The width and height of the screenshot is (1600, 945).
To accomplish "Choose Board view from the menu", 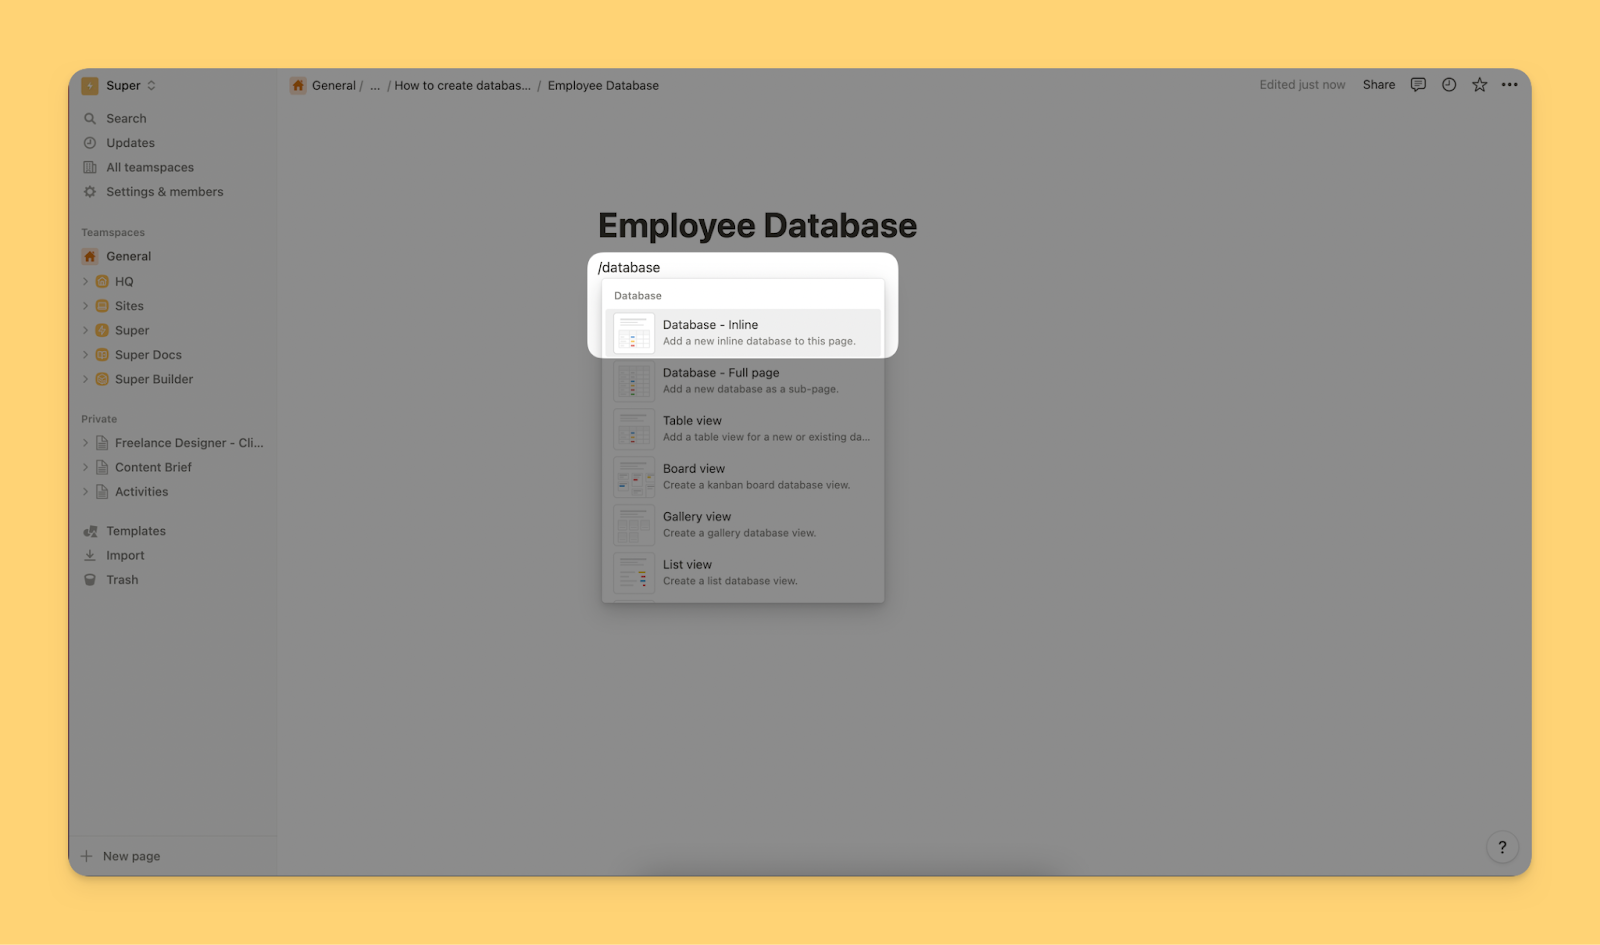I will (x=743, y=477).
